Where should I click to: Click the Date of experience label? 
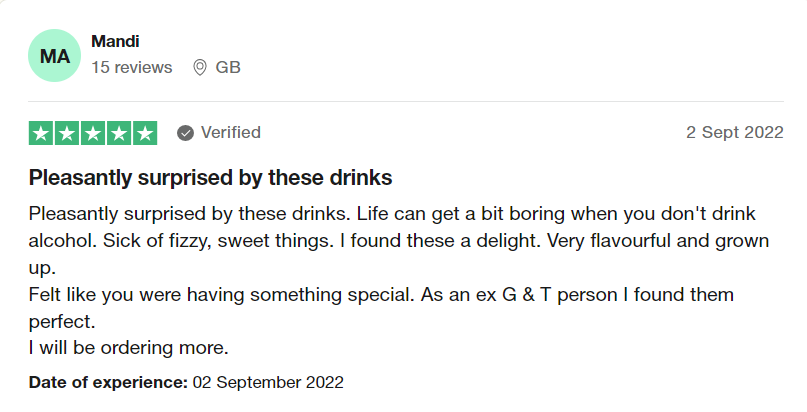pos(108,382)
